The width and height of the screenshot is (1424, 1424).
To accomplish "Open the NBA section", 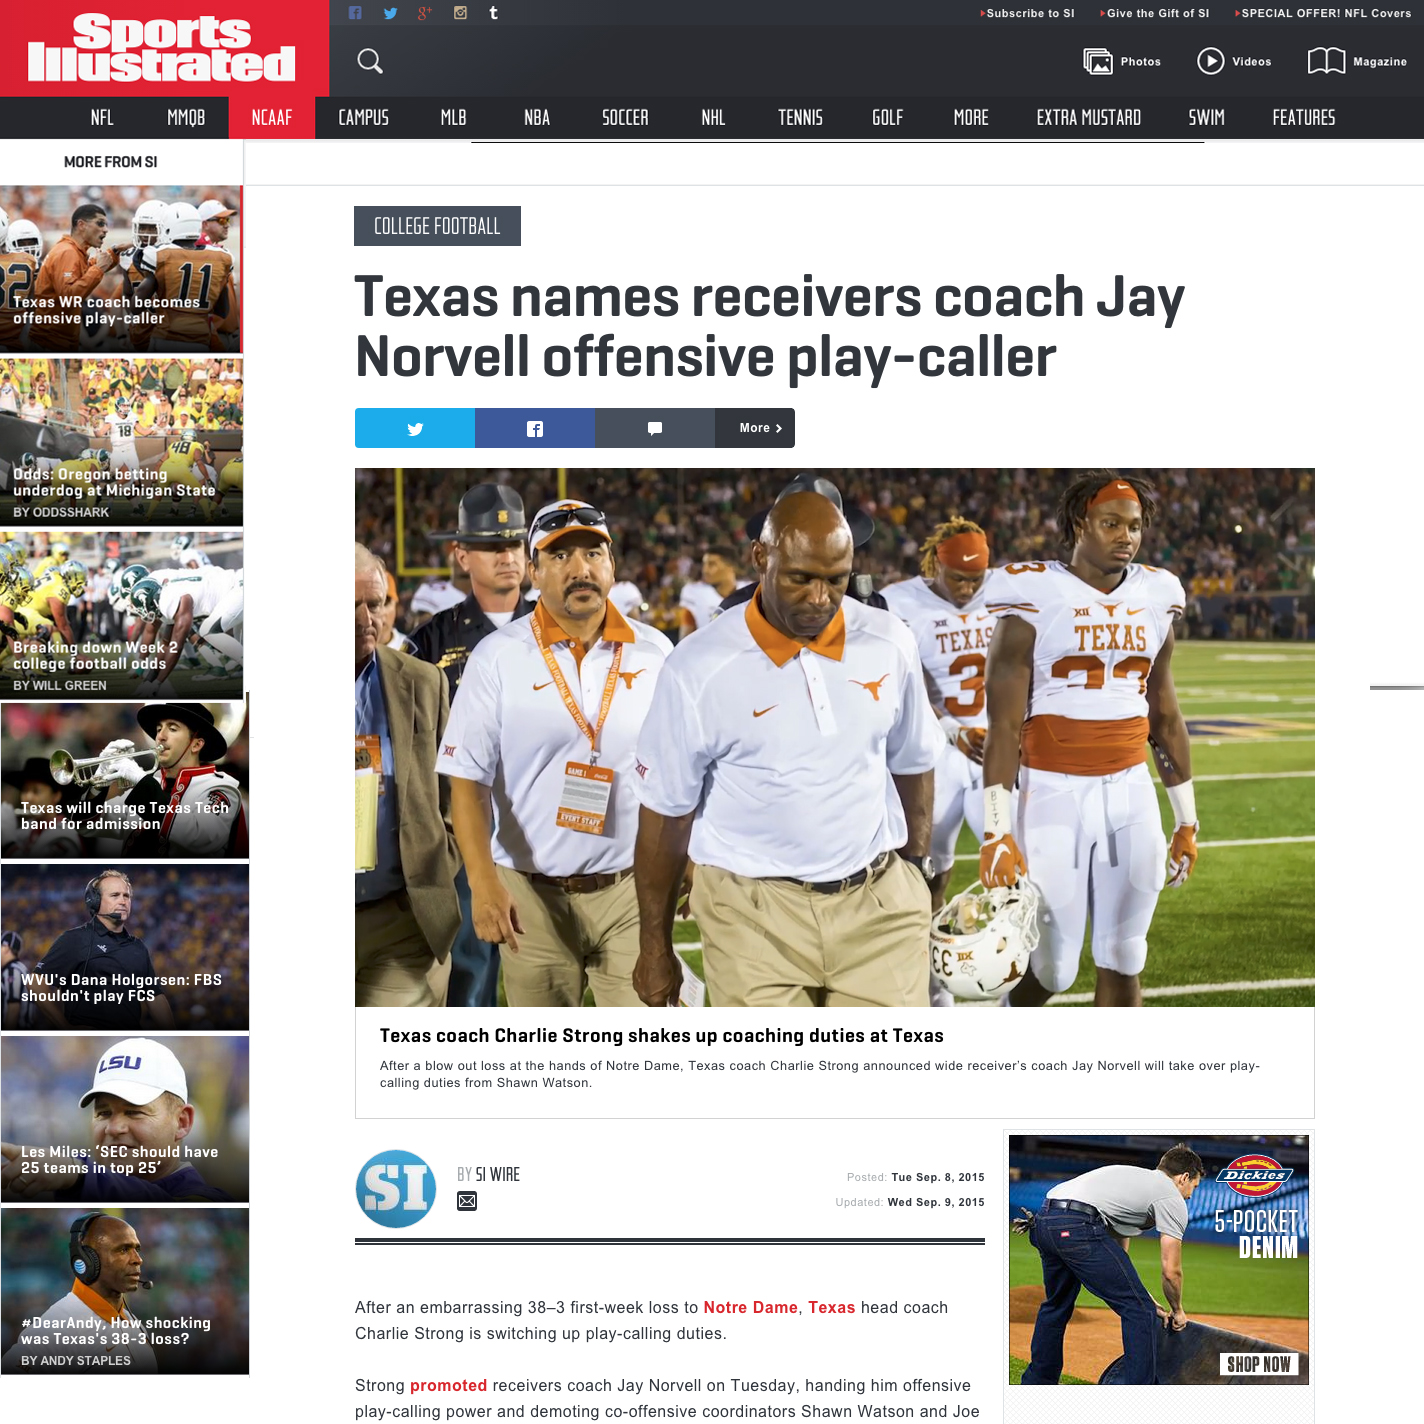I will point(537,118).
